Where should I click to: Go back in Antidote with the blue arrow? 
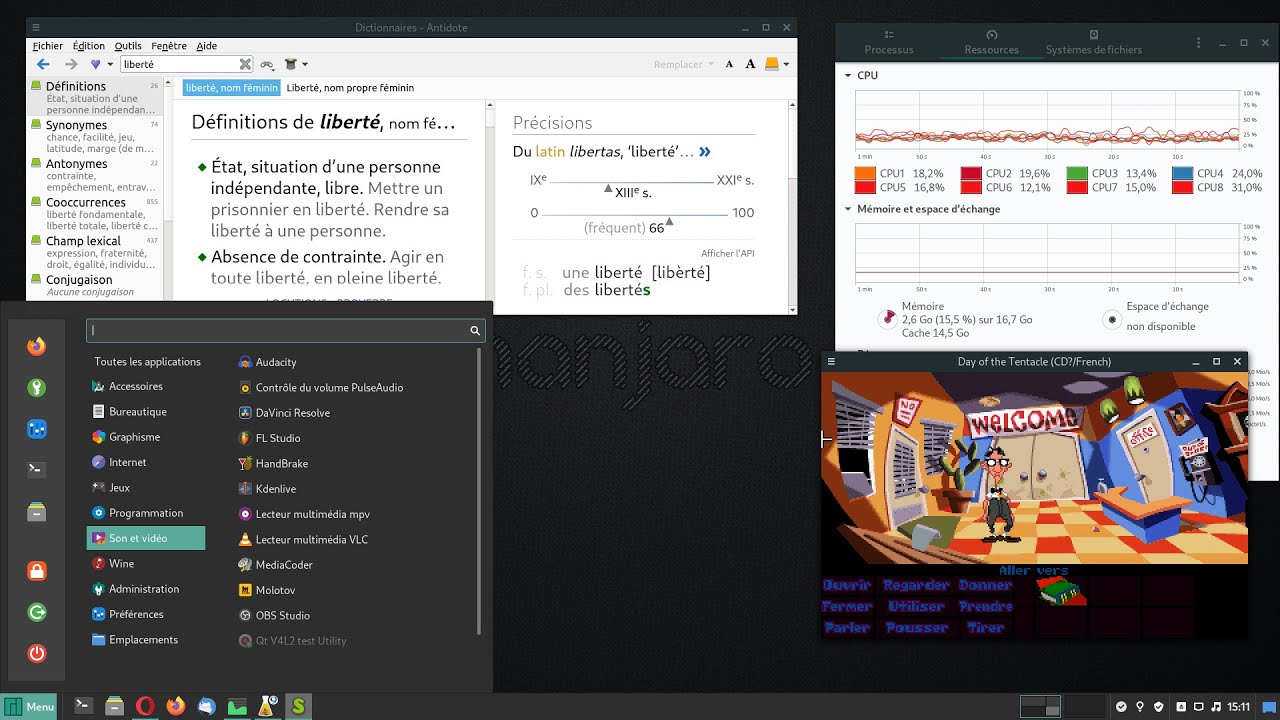pyautogui.click(x=43, y=64)
